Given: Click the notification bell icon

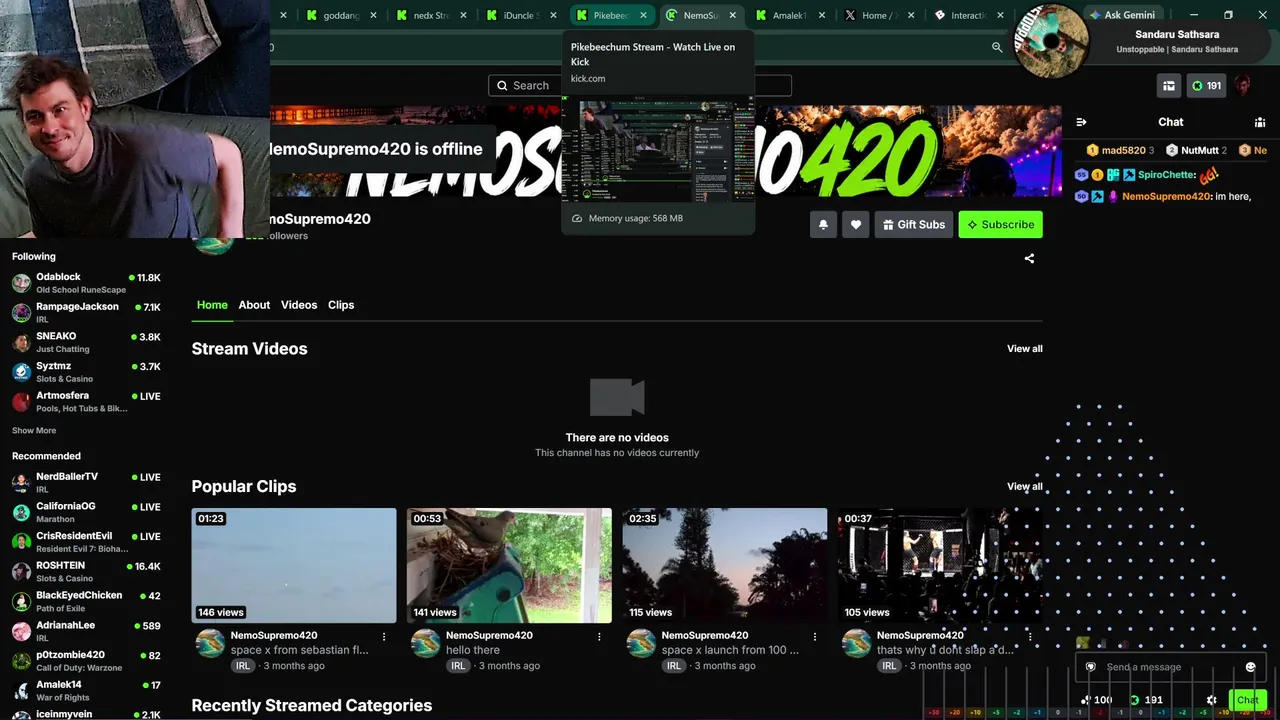Looking at the screenshot, I should pos(823,225).
